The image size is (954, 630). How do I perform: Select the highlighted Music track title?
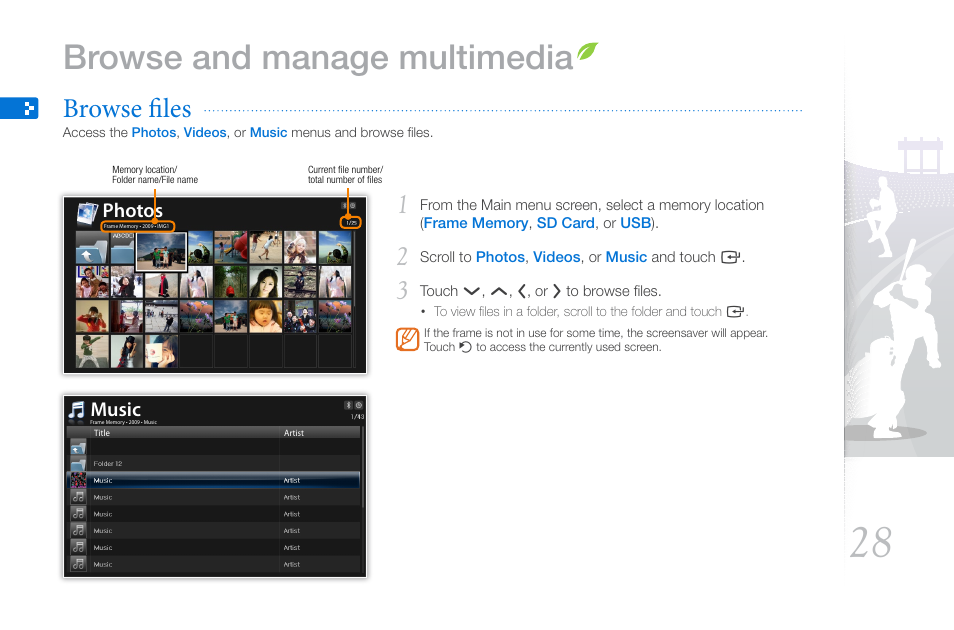click(x=103, y=480)
